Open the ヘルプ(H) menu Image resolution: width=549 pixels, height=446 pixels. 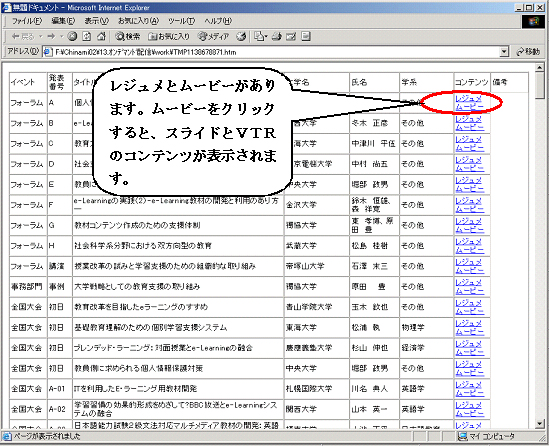(x=218, y=21)
